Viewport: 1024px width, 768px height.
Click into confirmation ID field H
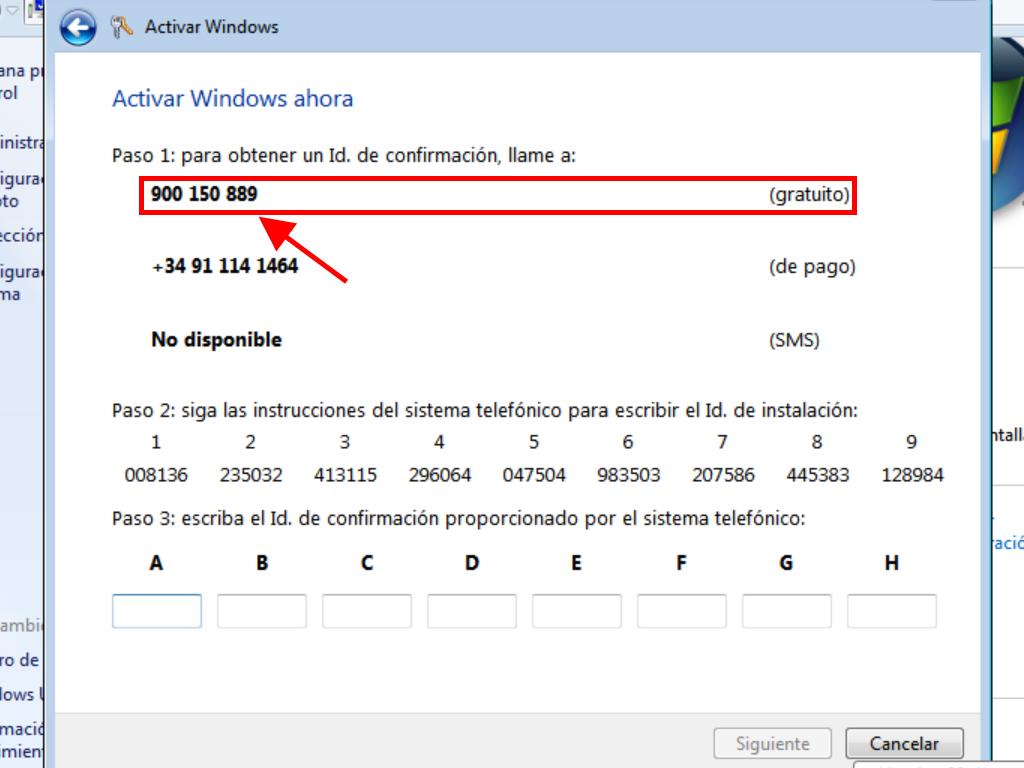[x=892, y=611]
